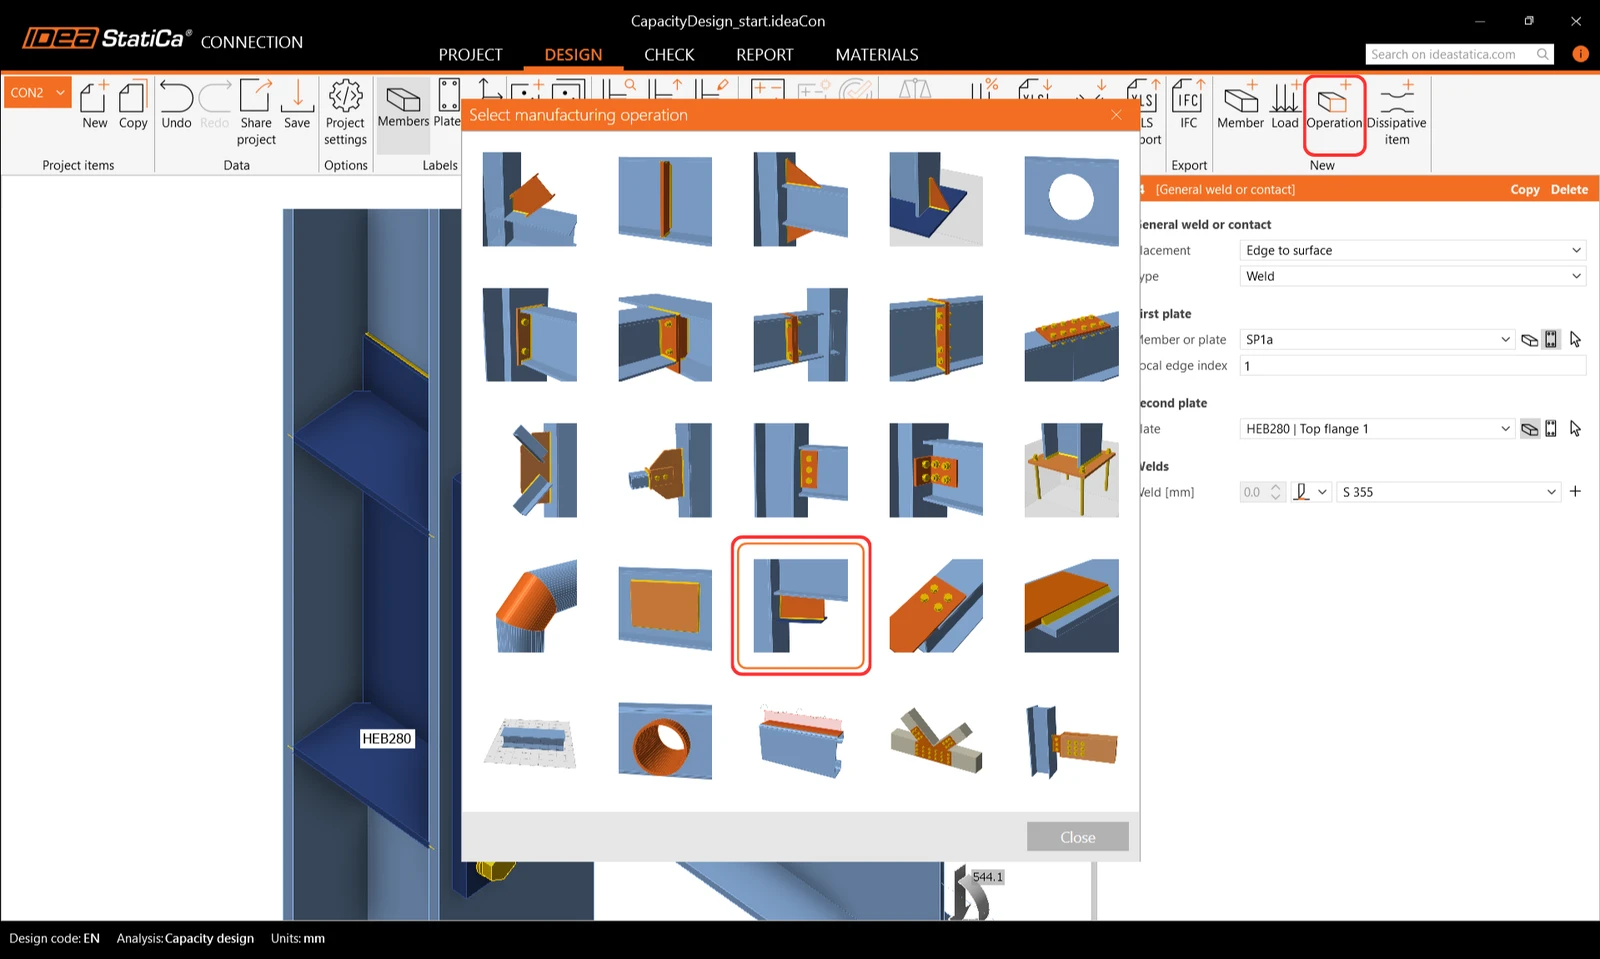This screenshot has height=959, width=1600.
Task: Click the orange info icon beside search
Action: coord(1580,54)
